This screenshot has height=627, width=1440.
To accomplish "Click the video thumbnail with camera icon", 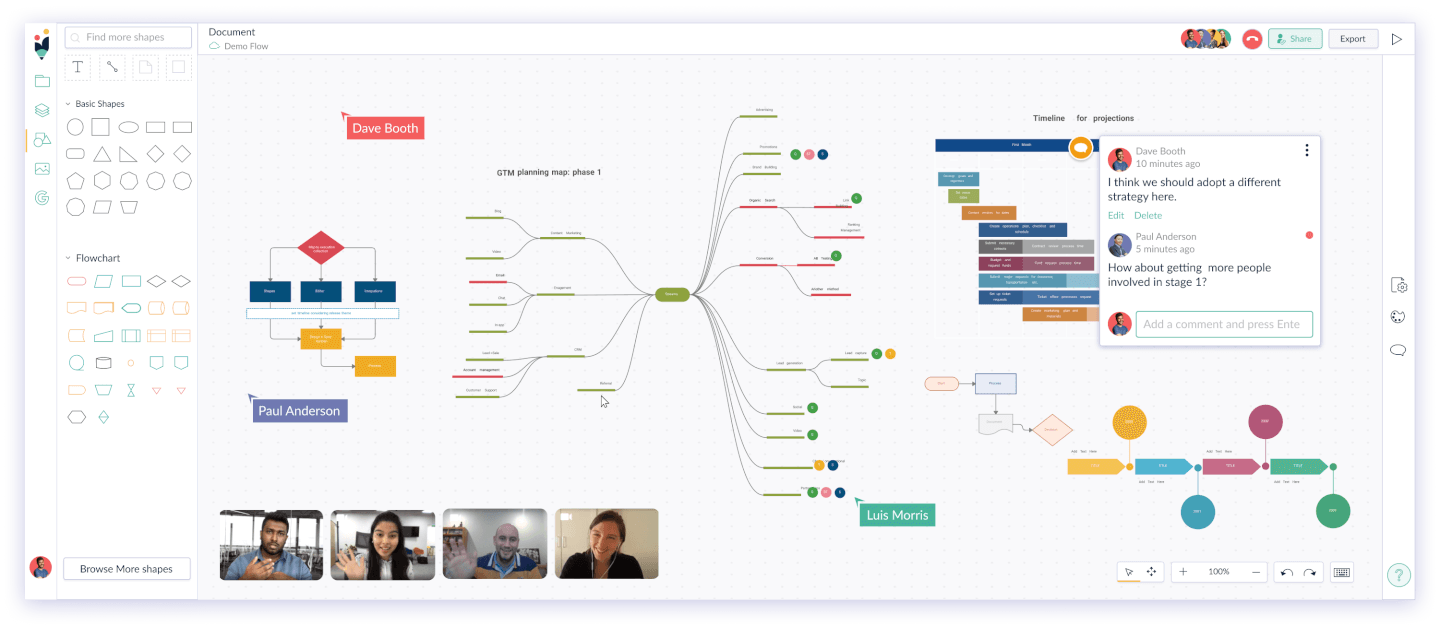I will point(607,544).
